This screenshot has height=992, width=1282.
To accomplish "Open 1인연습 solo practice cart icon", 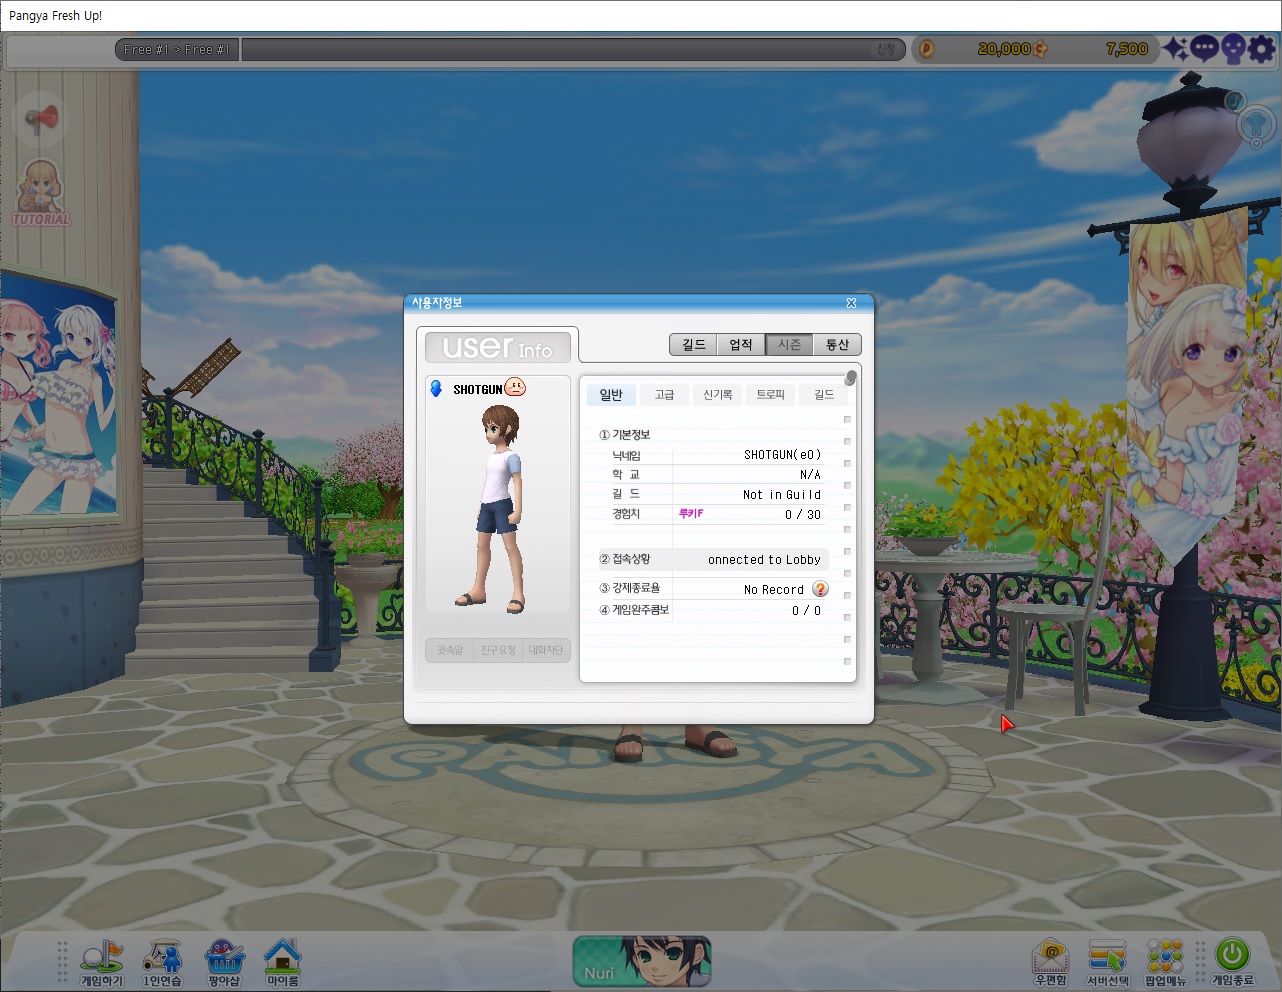I will tap(162, 960).
